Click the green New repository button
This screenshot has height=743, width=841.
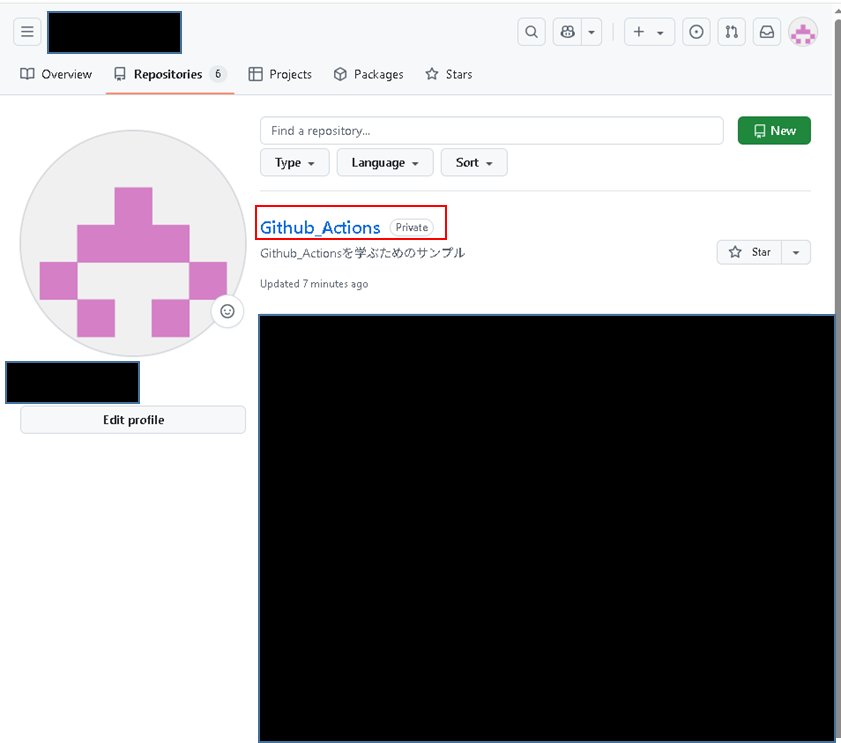[774, 130]
